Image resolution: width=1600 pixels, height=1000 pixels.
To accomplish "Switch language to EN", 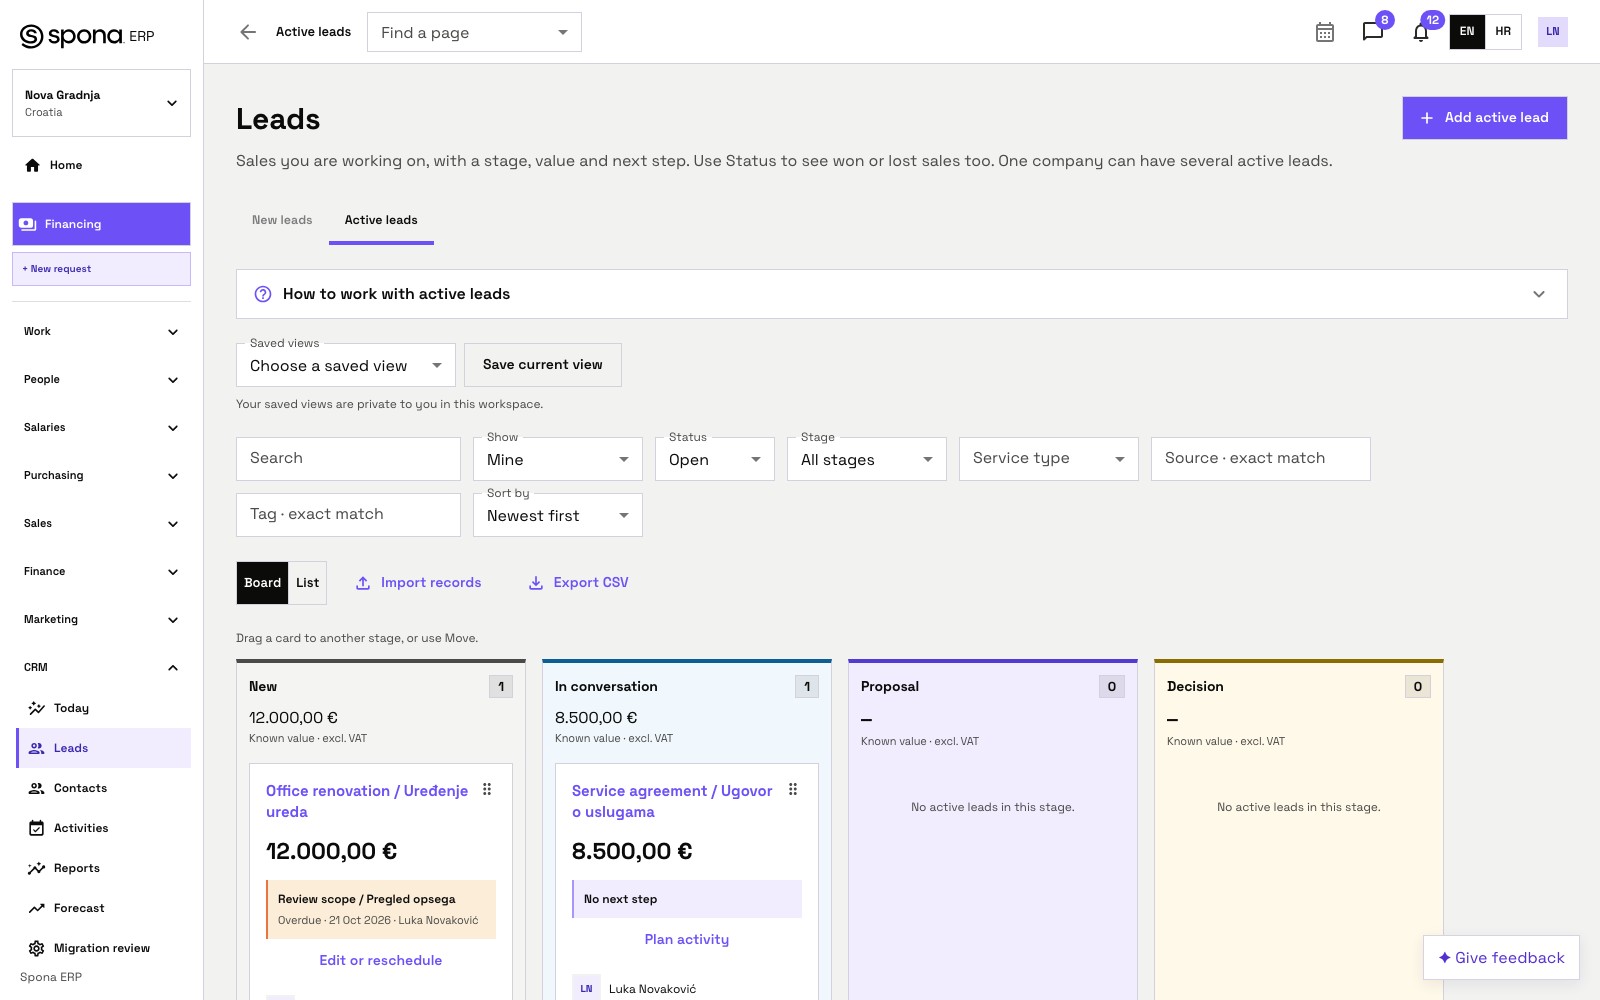I will coord(1467,32).
